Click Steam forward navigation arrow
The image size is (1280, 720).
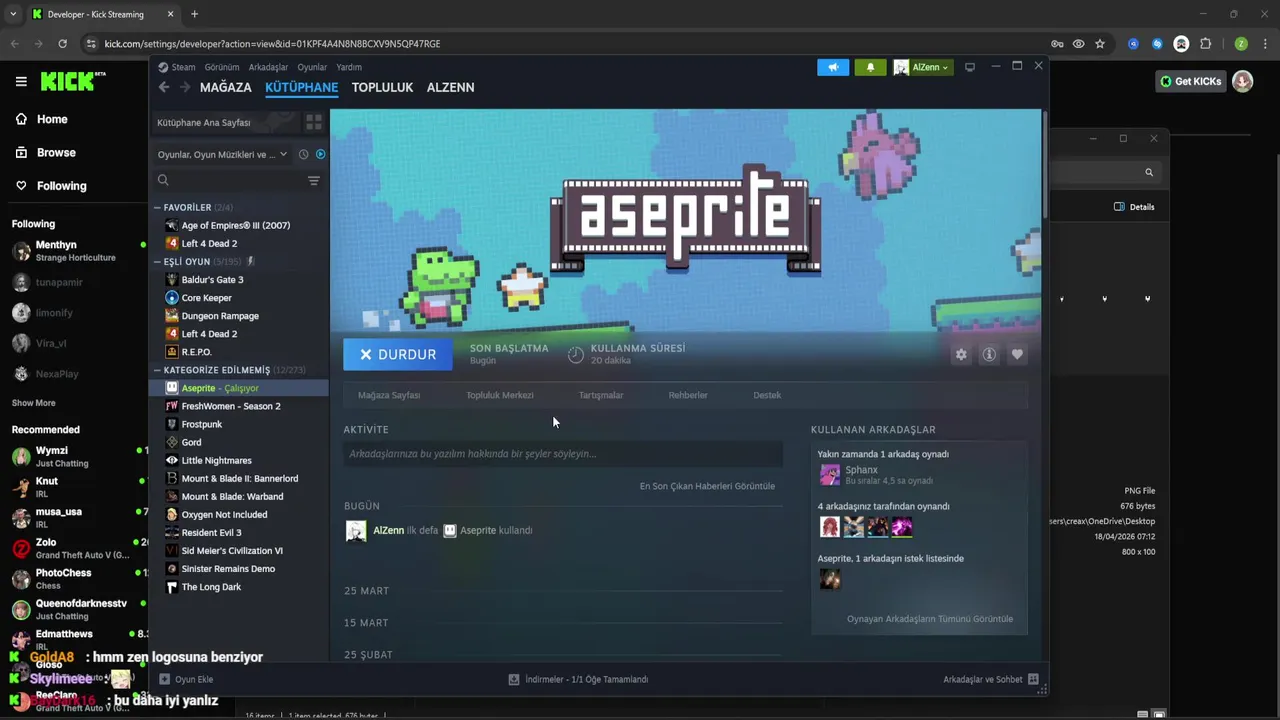pos(185,87)
